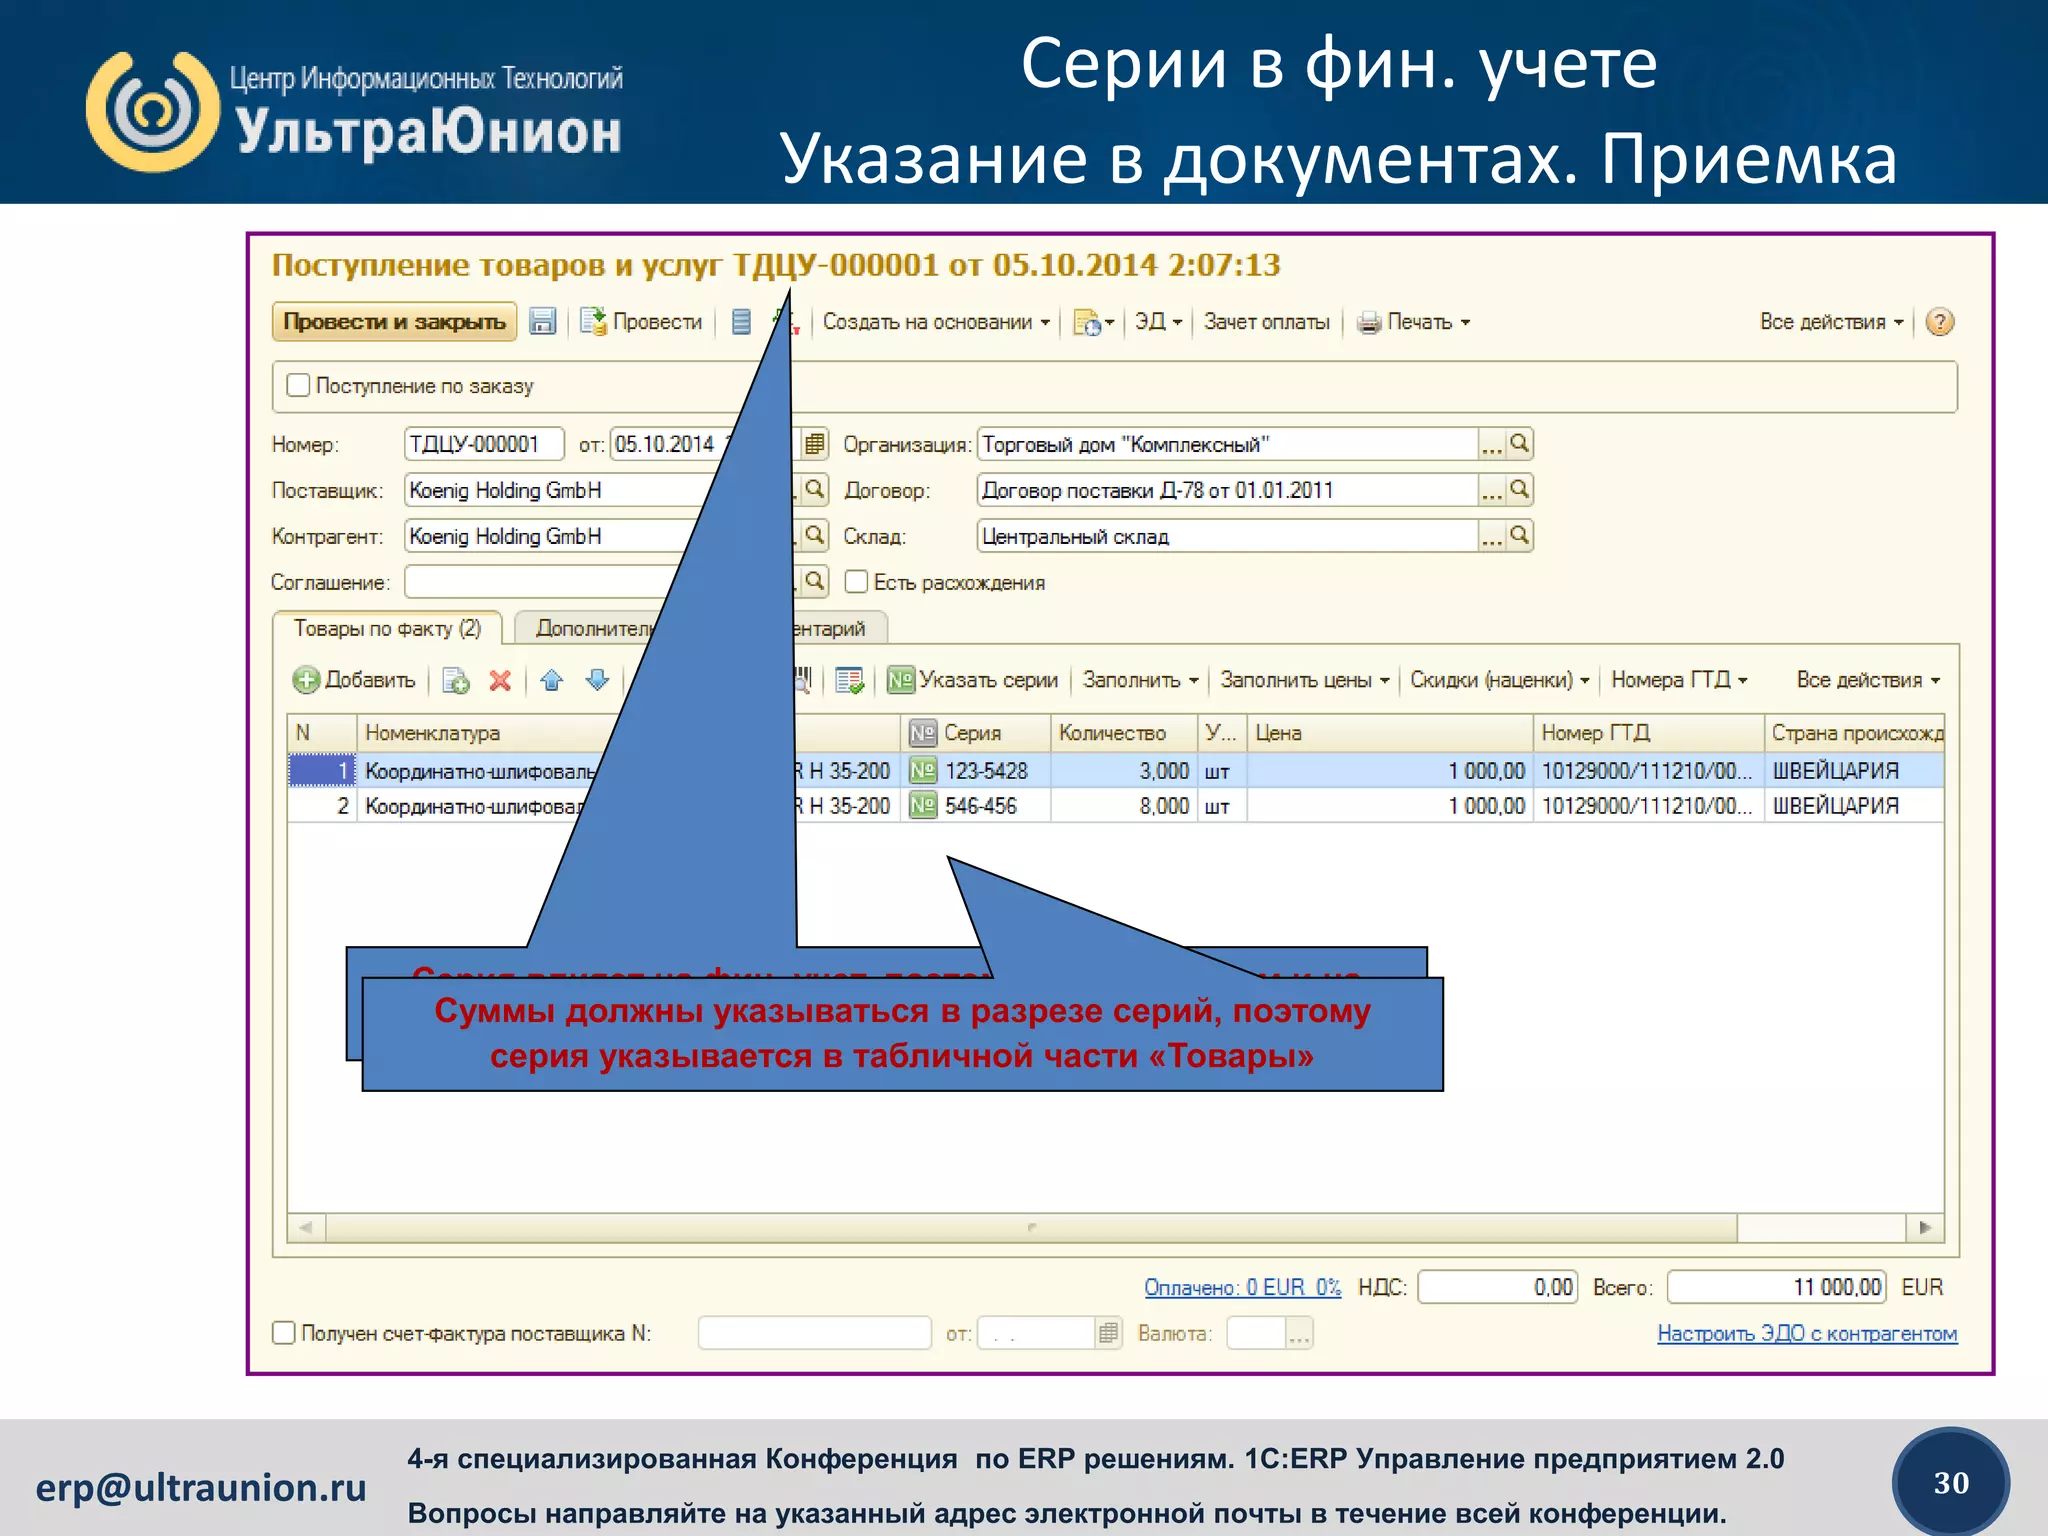Open Настроить ЭДО с контрагентом link
Image resolution: width=2048 pixels, height=1536 pixels.
tap(1807, 1333)
